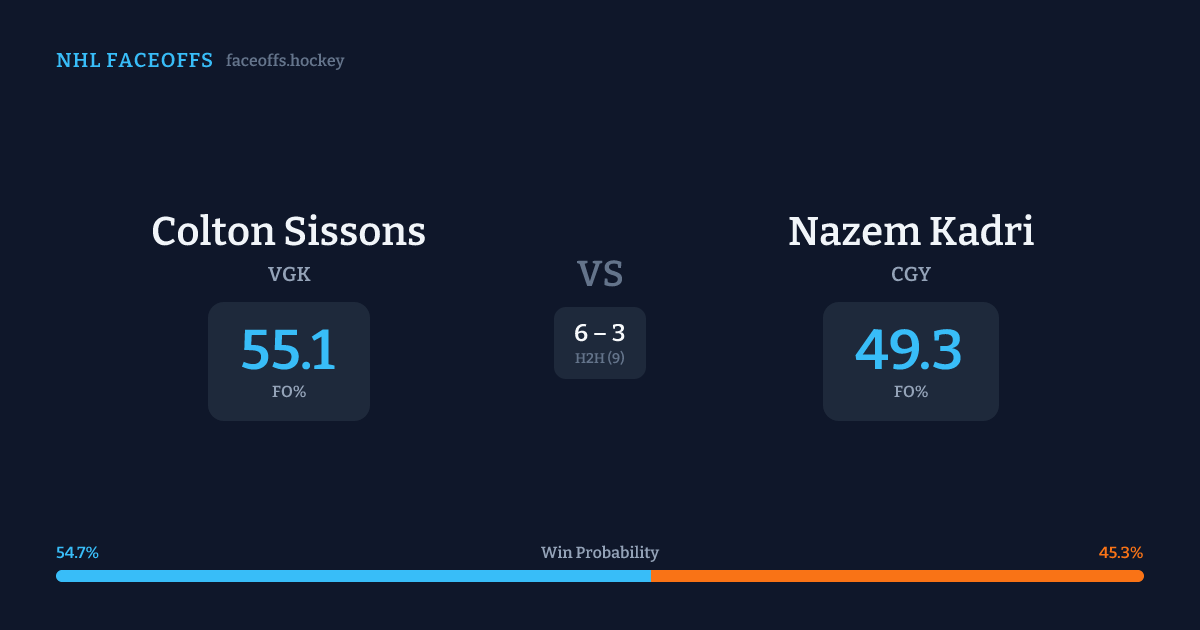The height and width of the screenshot is (630, 1200).
Task: Select the Nazem Kadri player name
Action: tap(911, 231)
